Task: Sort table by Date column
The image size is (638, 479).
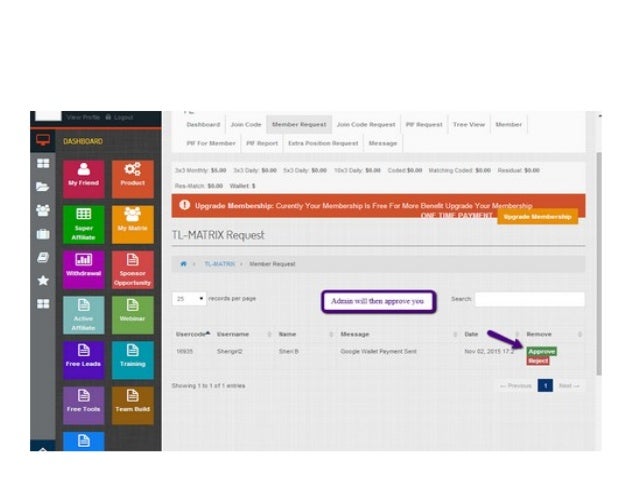Action: click(492, 334)
